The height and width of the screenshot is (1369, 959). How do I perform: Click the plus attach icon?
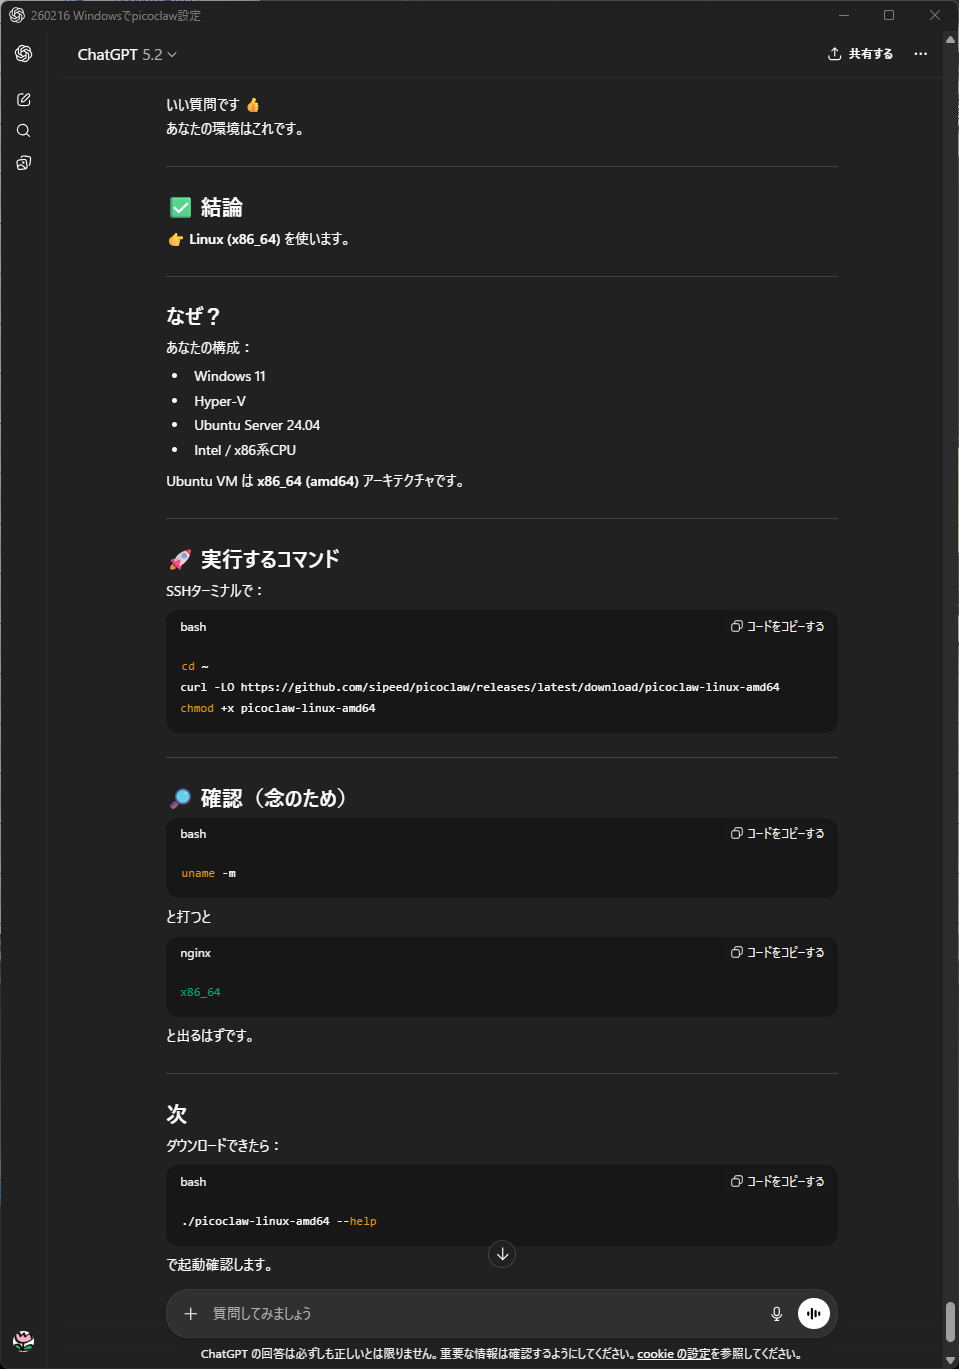tap(191, 1314)
